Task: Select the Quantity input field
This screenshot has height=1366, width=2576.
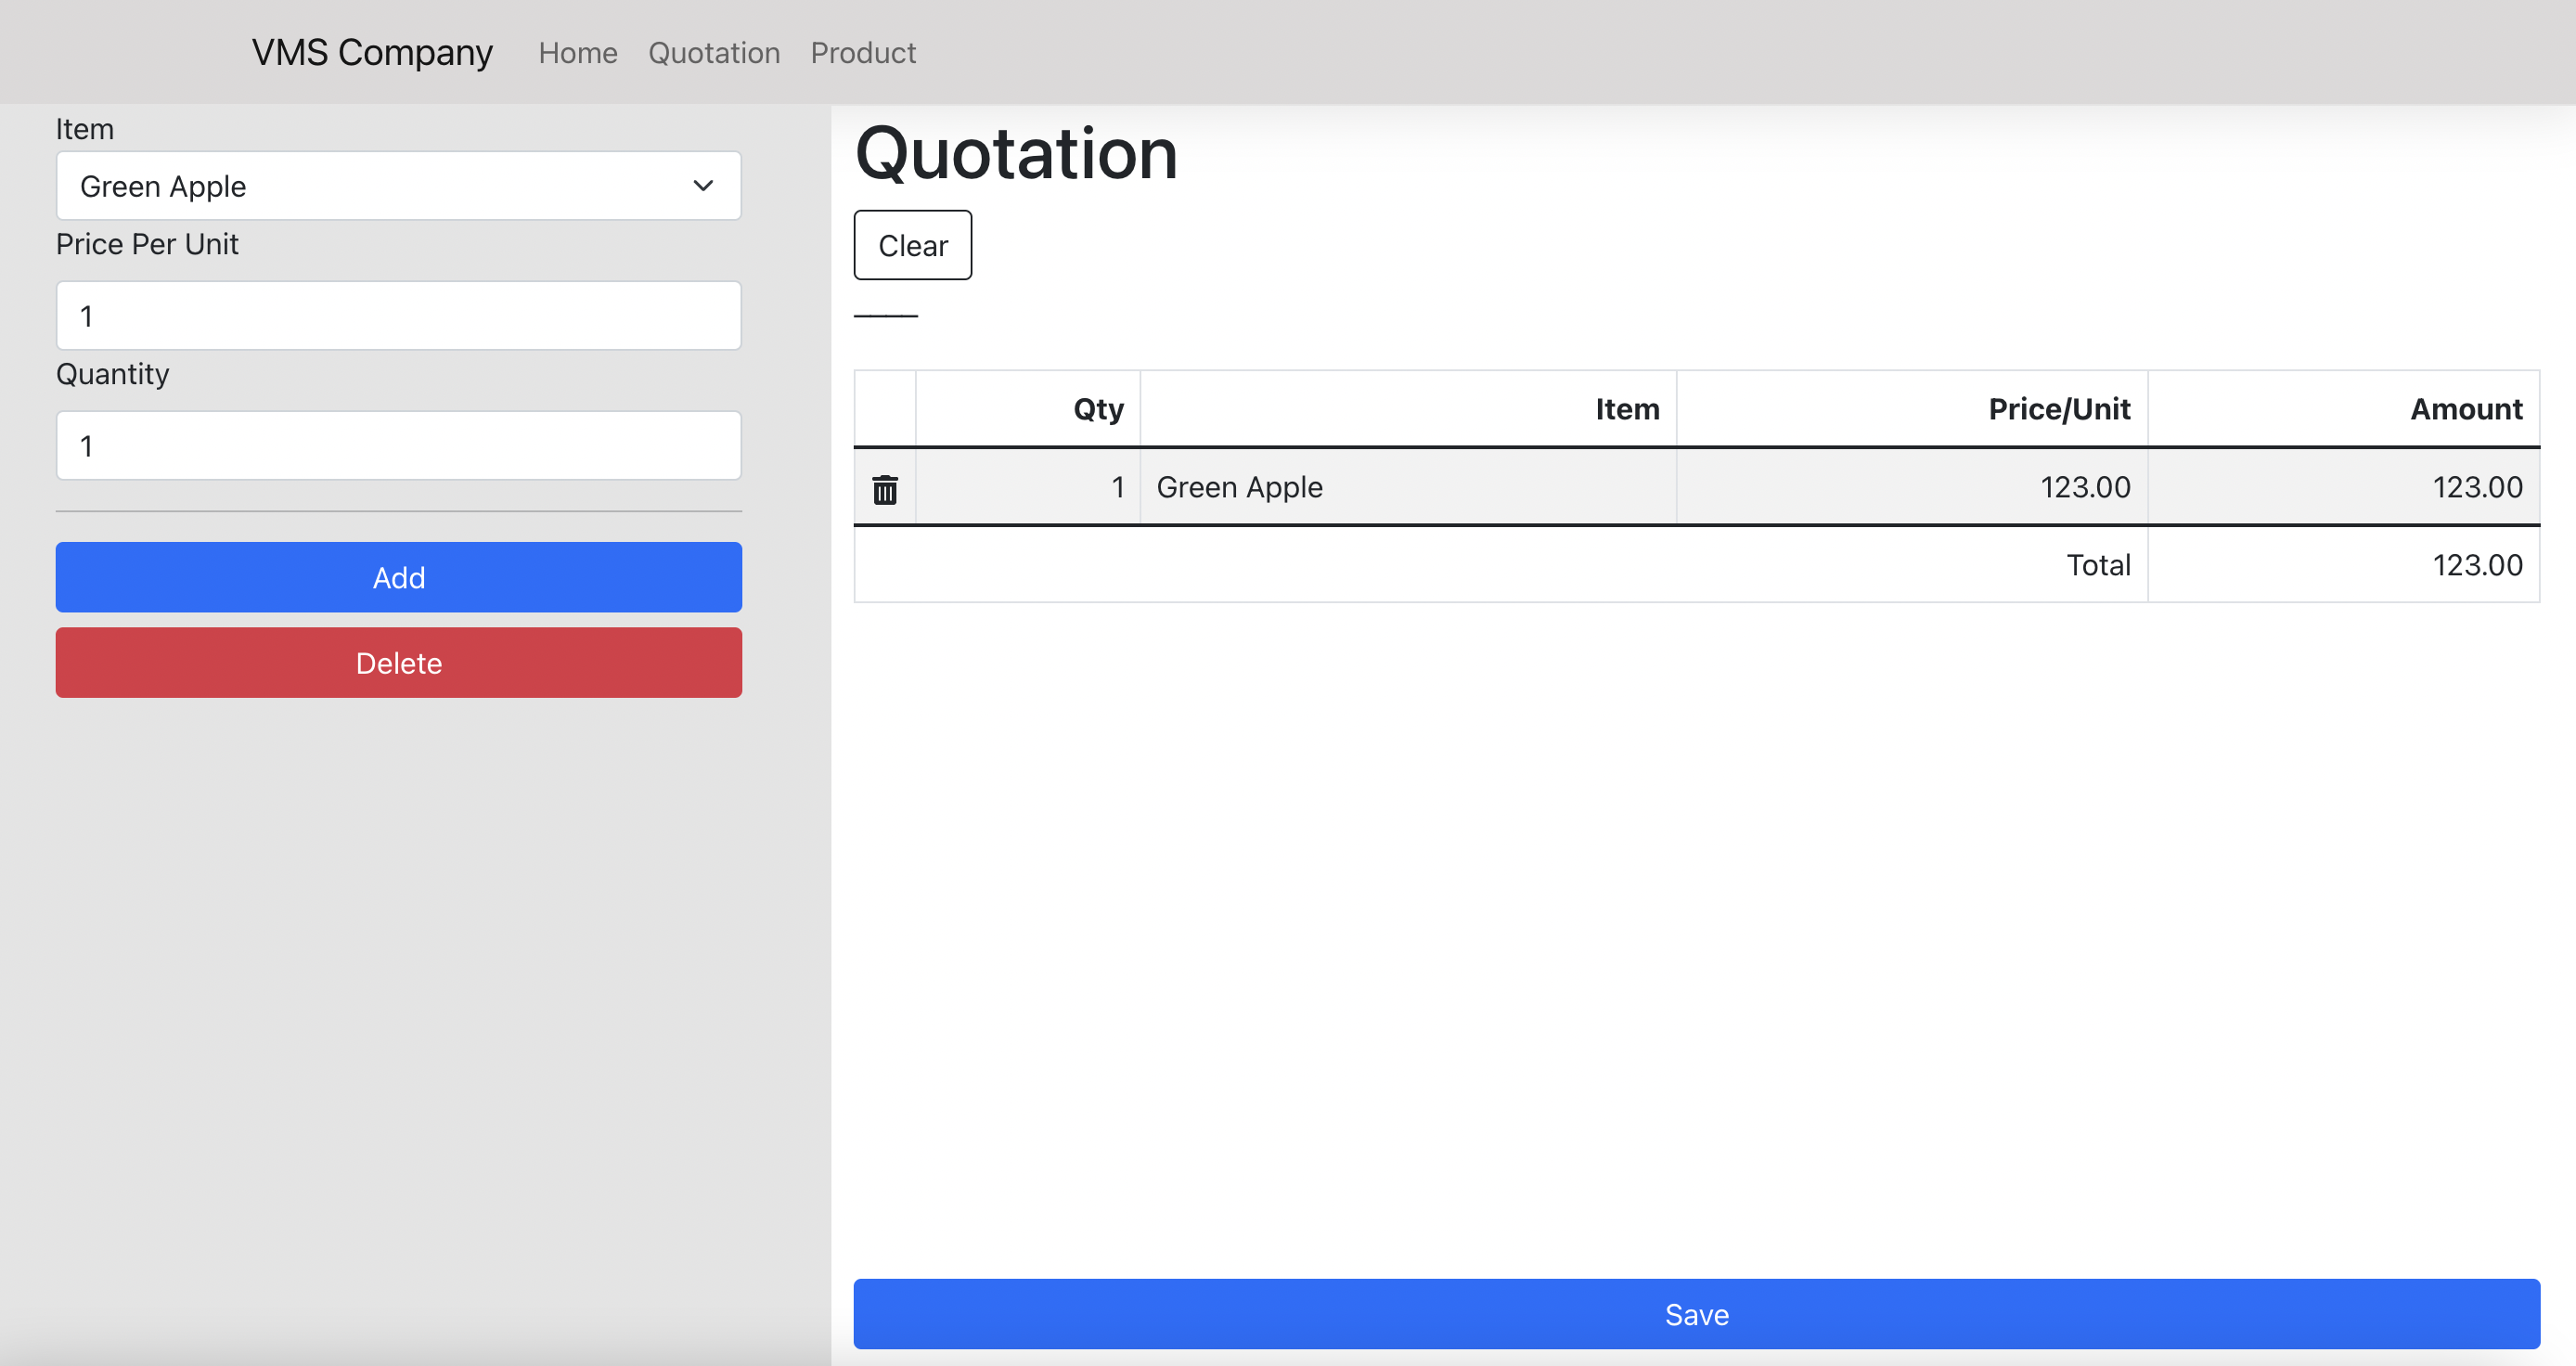Action: pos(398,445)
